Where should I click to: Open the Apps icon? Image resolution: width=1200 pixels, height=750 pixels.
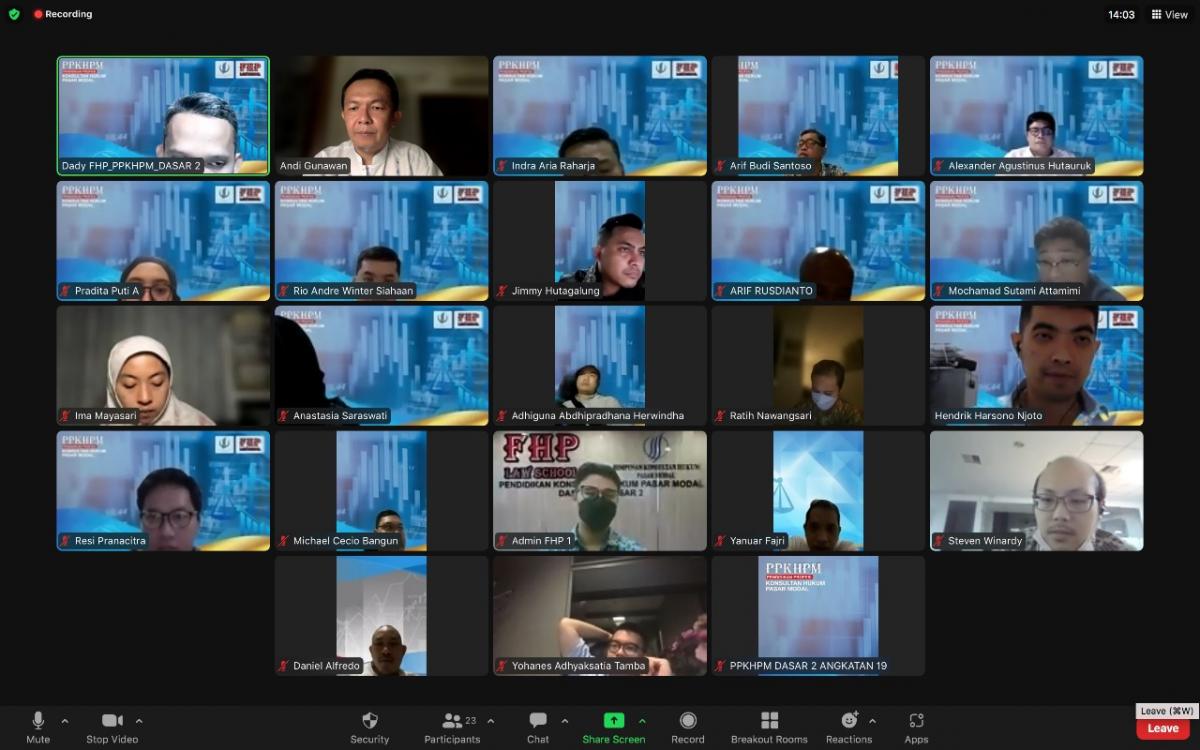click(916, 721)
